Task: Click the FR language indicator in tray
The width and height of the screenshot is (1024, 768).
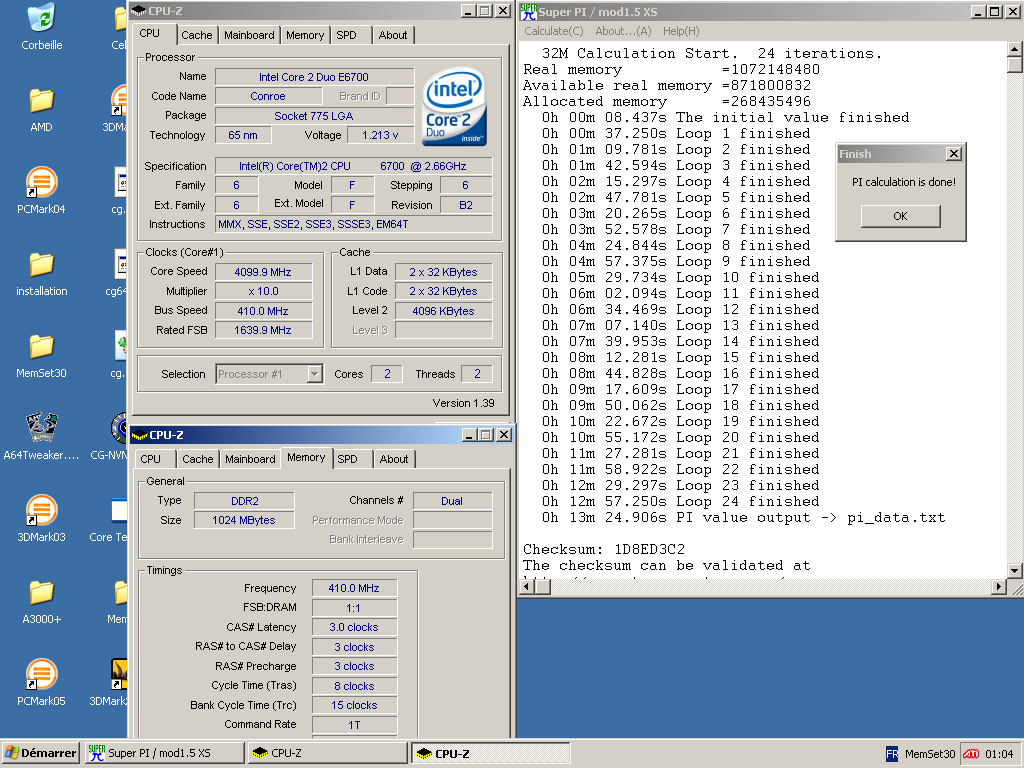Action: coord(891,754)
